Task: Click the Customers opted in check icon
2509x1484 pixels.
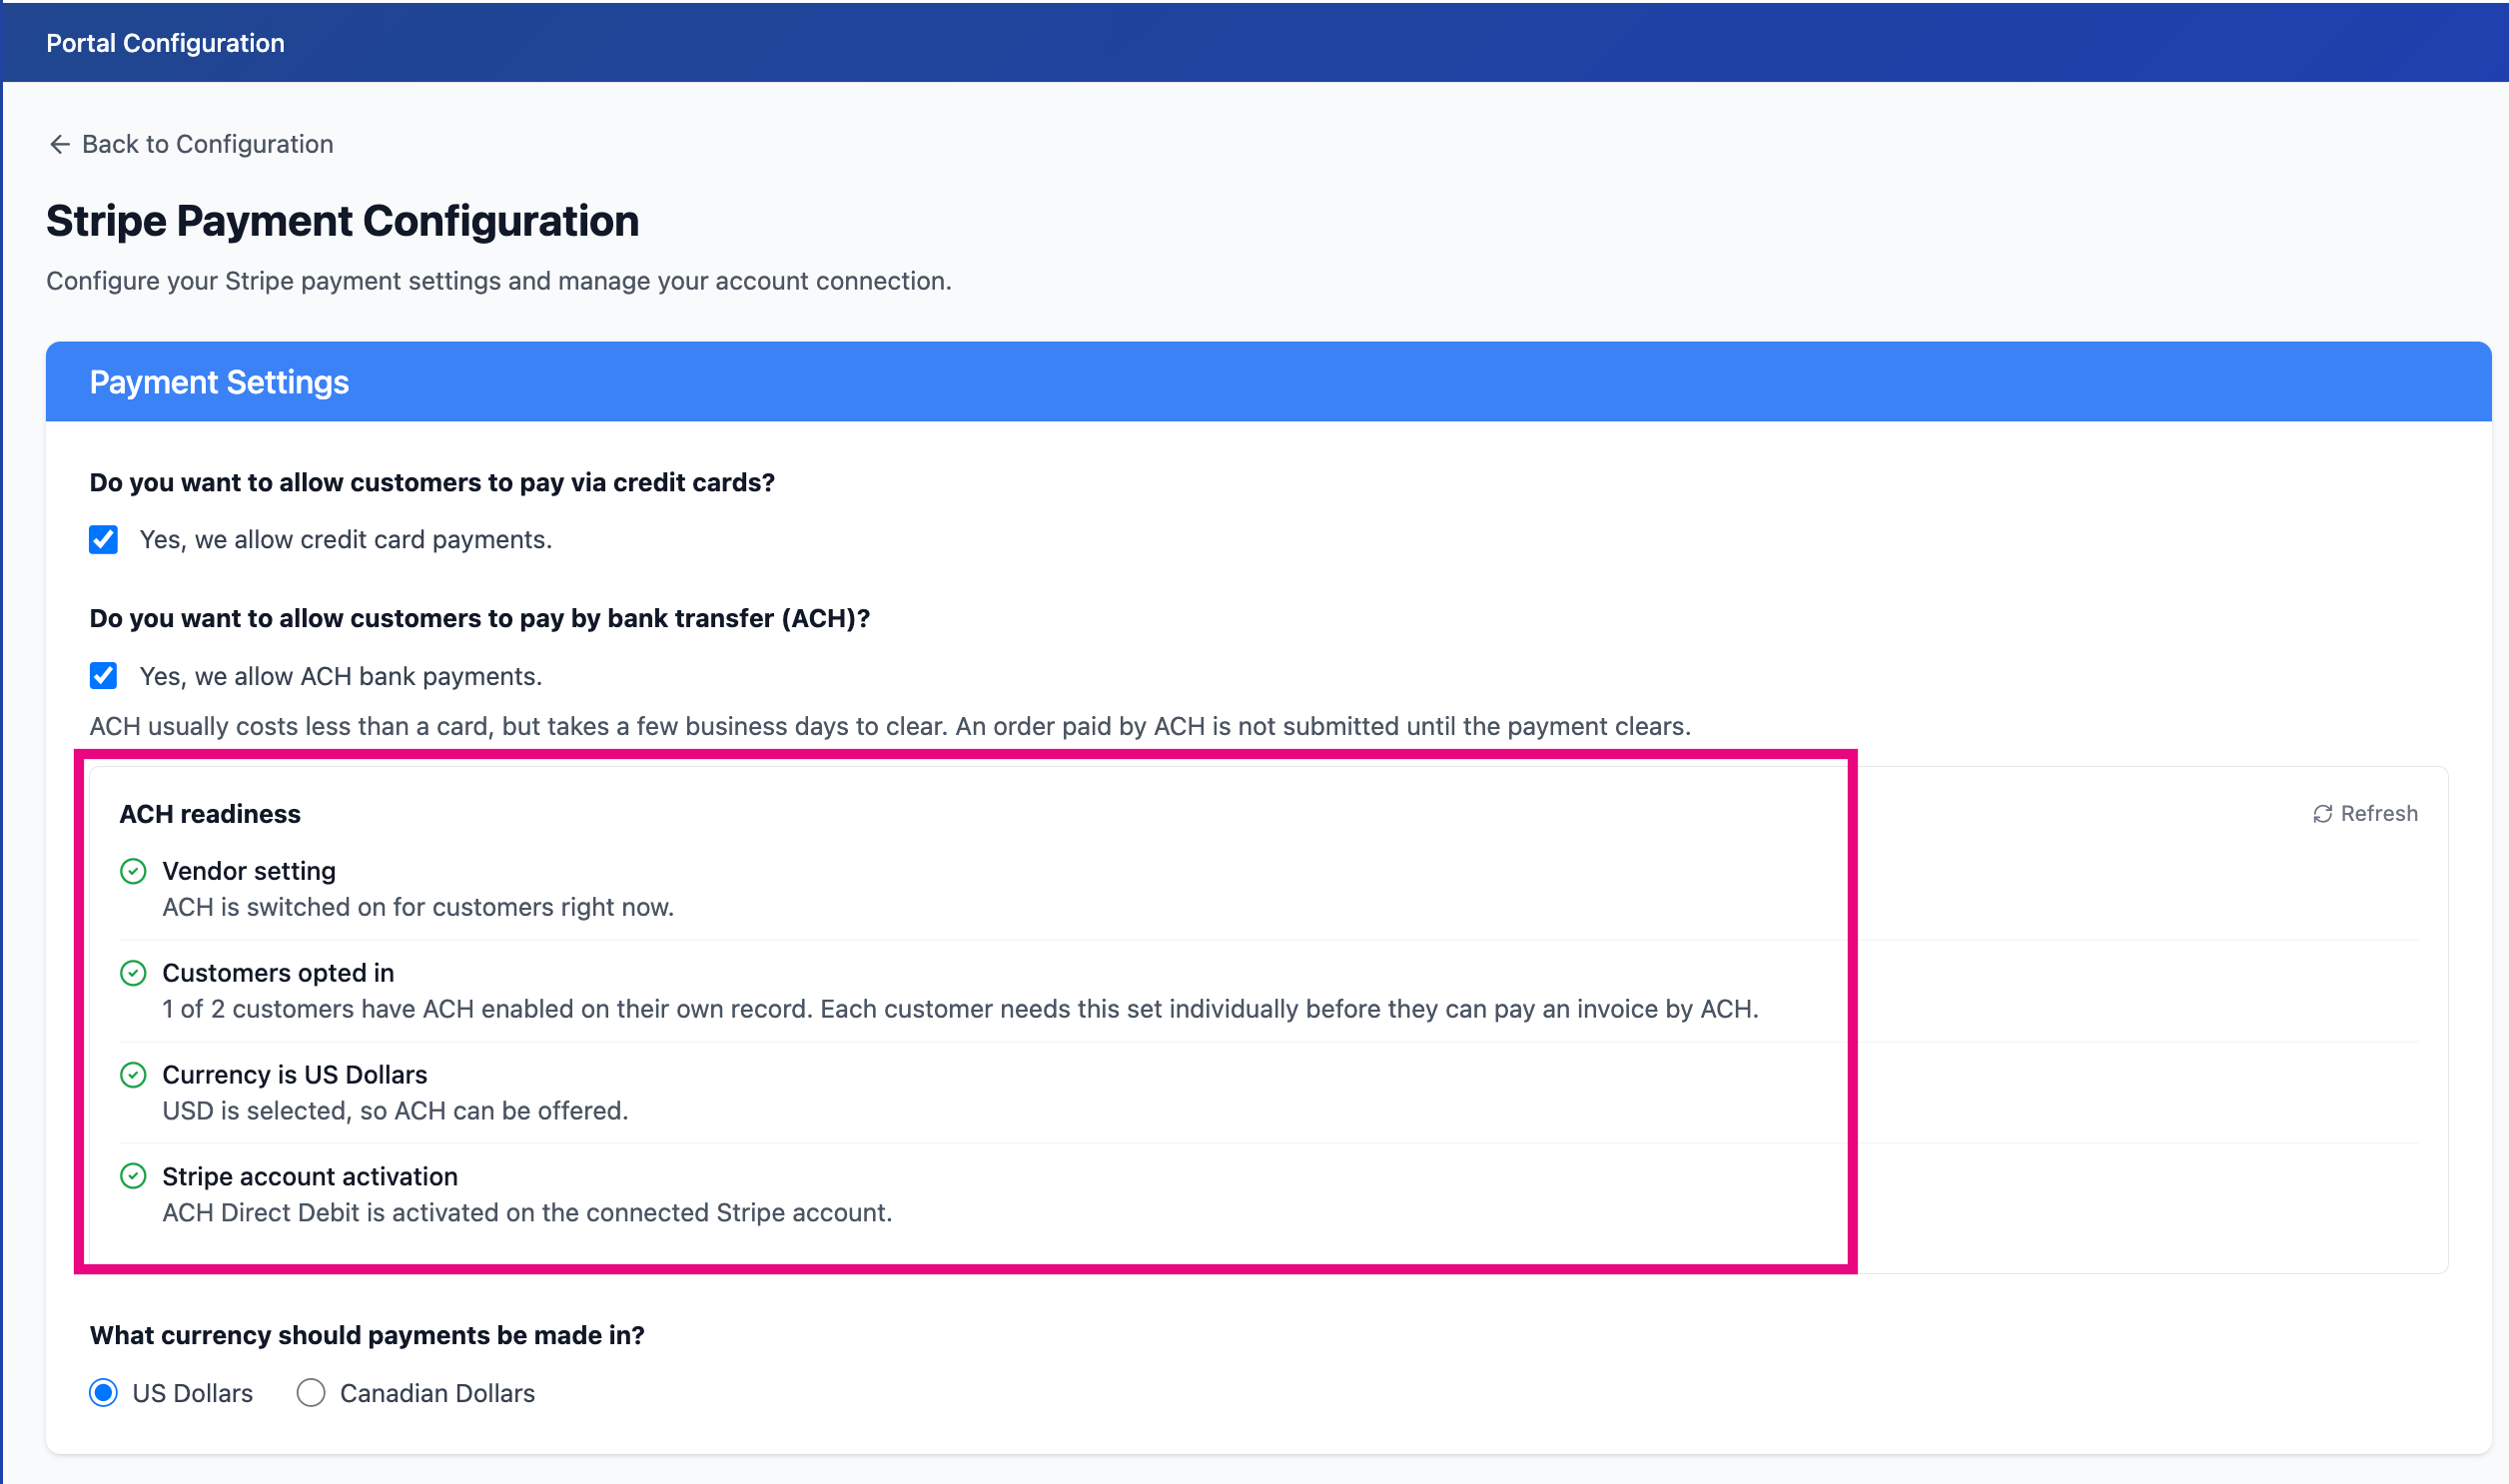Action: (133, 973)
